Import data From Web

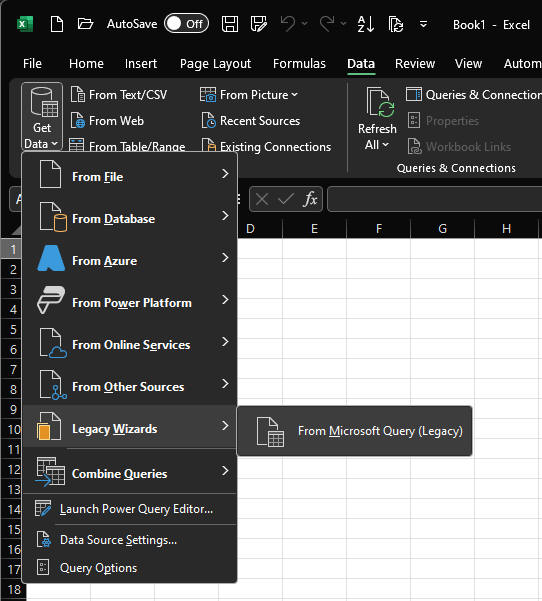pyautogui.click(x=107, y=121)
